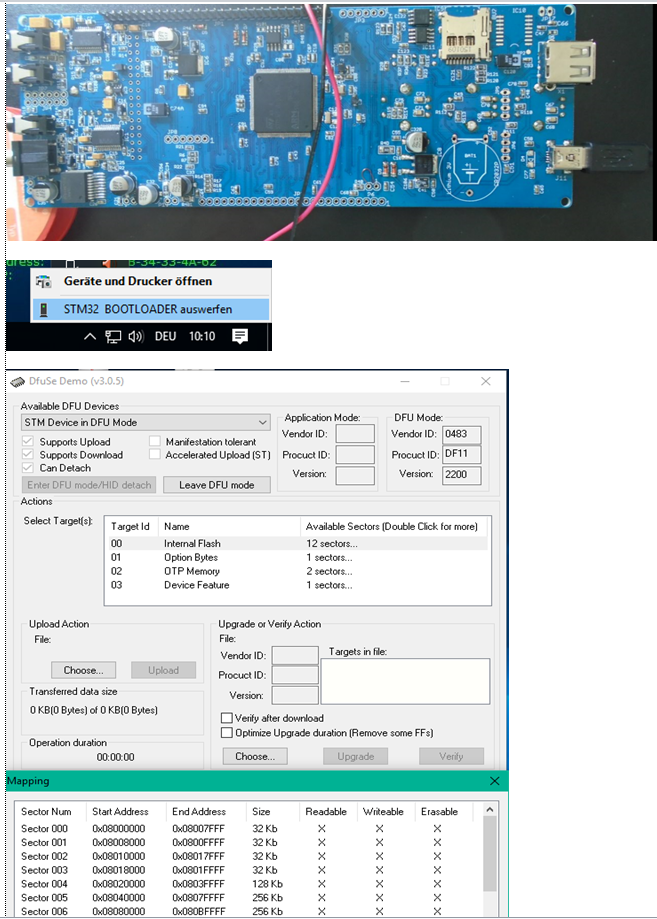Click the DEU language indicator
The height and width of the screenshot is (919, 657).
click(166, 337)
